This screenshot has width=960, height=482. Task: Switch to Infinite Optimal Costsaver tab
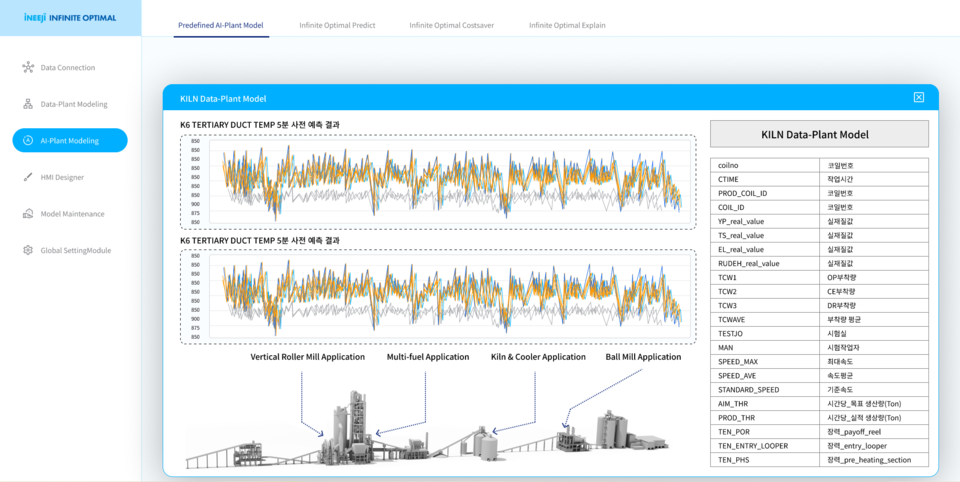pyautogui.click(x=452, y=26)
